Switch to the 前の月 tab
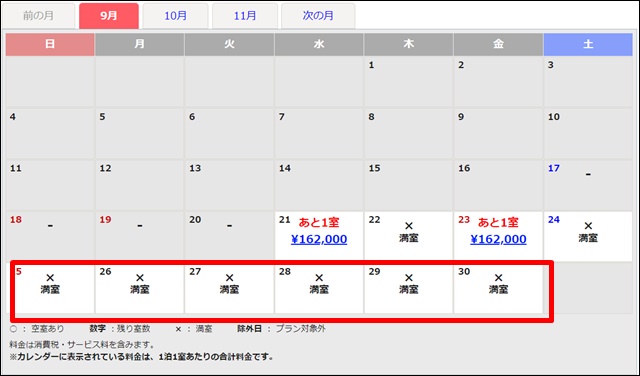This screenshot has width=640, height=376. (38, 16)
